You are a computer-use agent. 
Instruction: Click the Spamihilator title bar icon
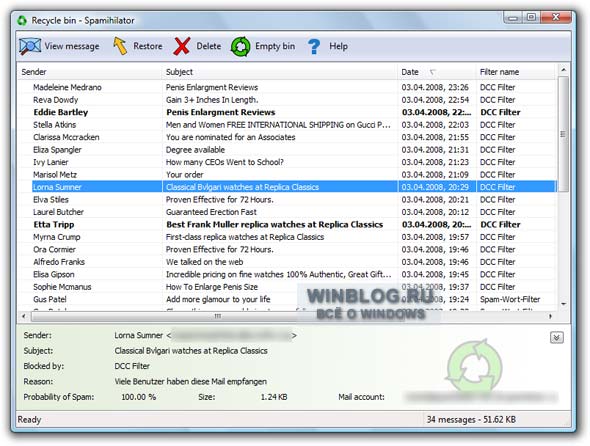(x=22, y=21)
